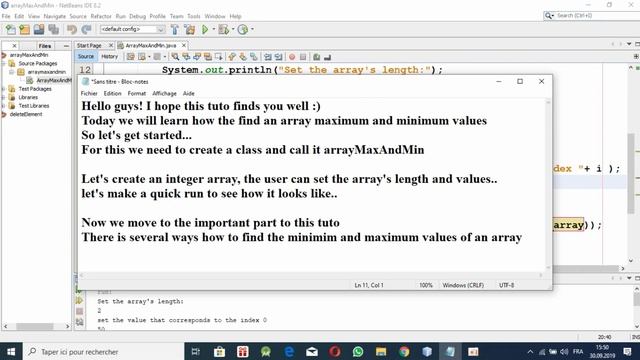Image resolution: width=640 pixels, height=360 pixels.
Task: Click Stop Macro Recording square icon
Action: click(303, 57)
